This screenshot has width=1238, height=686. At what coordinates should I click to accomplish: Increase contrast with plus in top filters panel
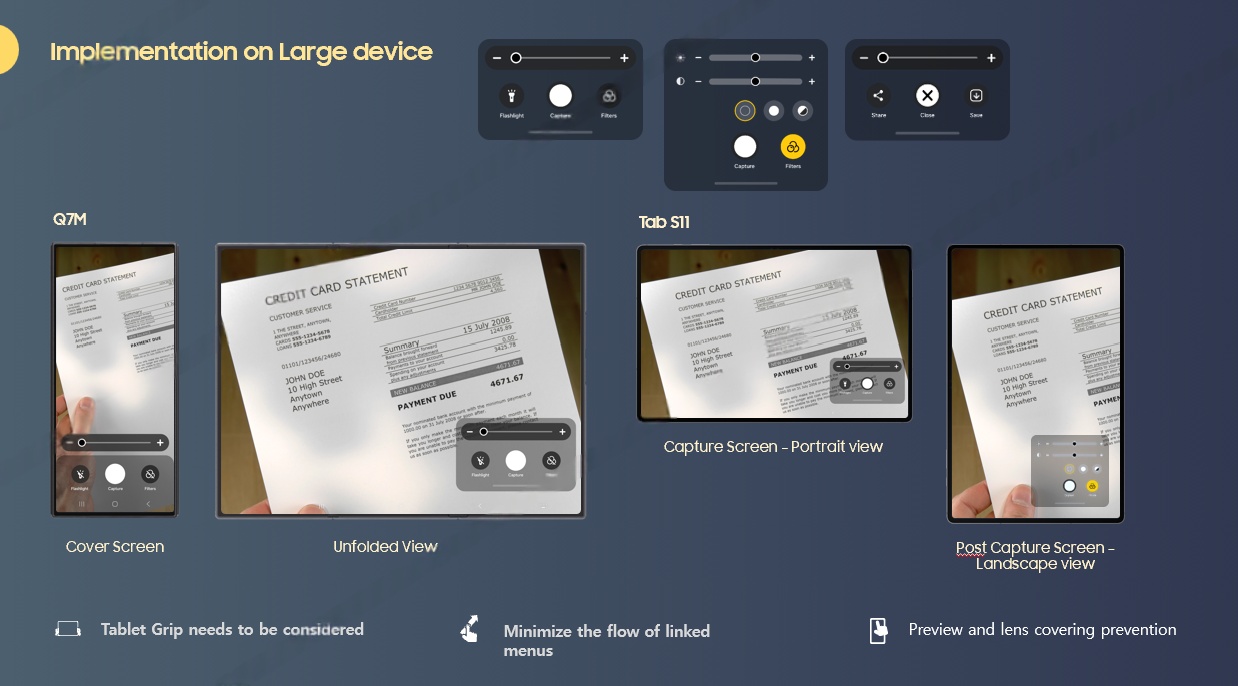pyautogui.click(x=811, y=81)
